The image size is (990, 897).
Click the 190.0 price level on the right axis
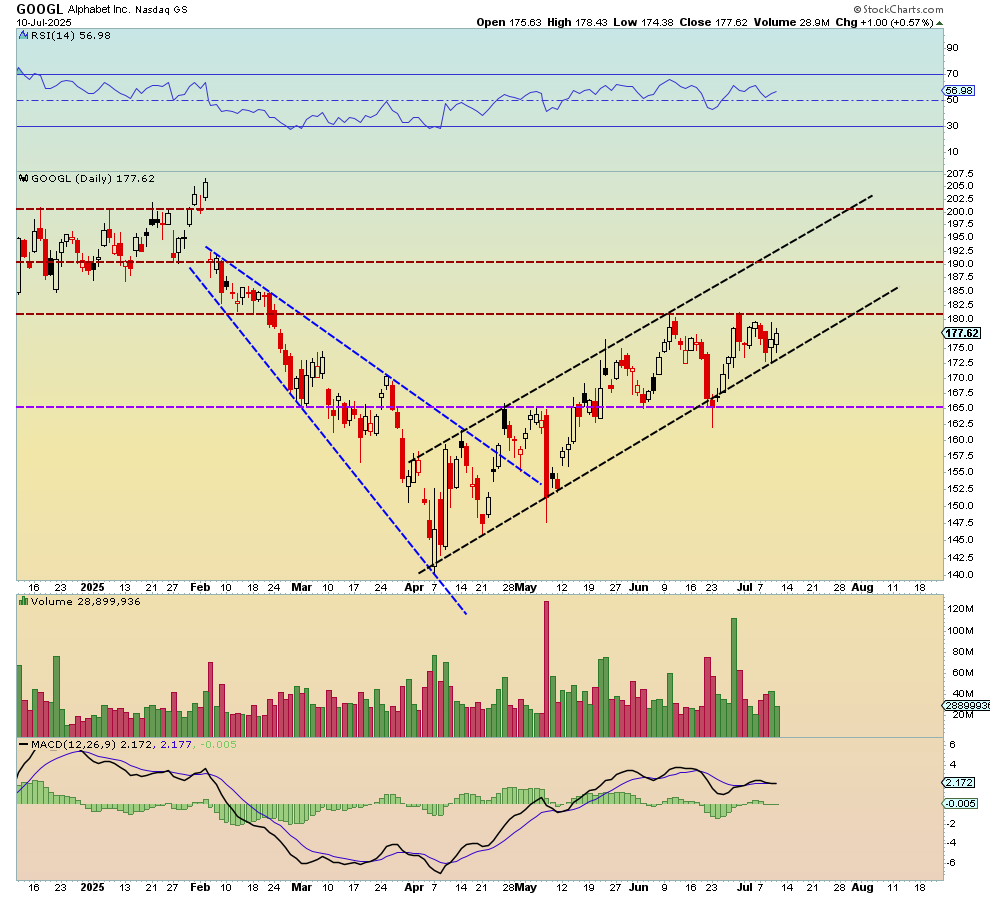coord(960,264)
